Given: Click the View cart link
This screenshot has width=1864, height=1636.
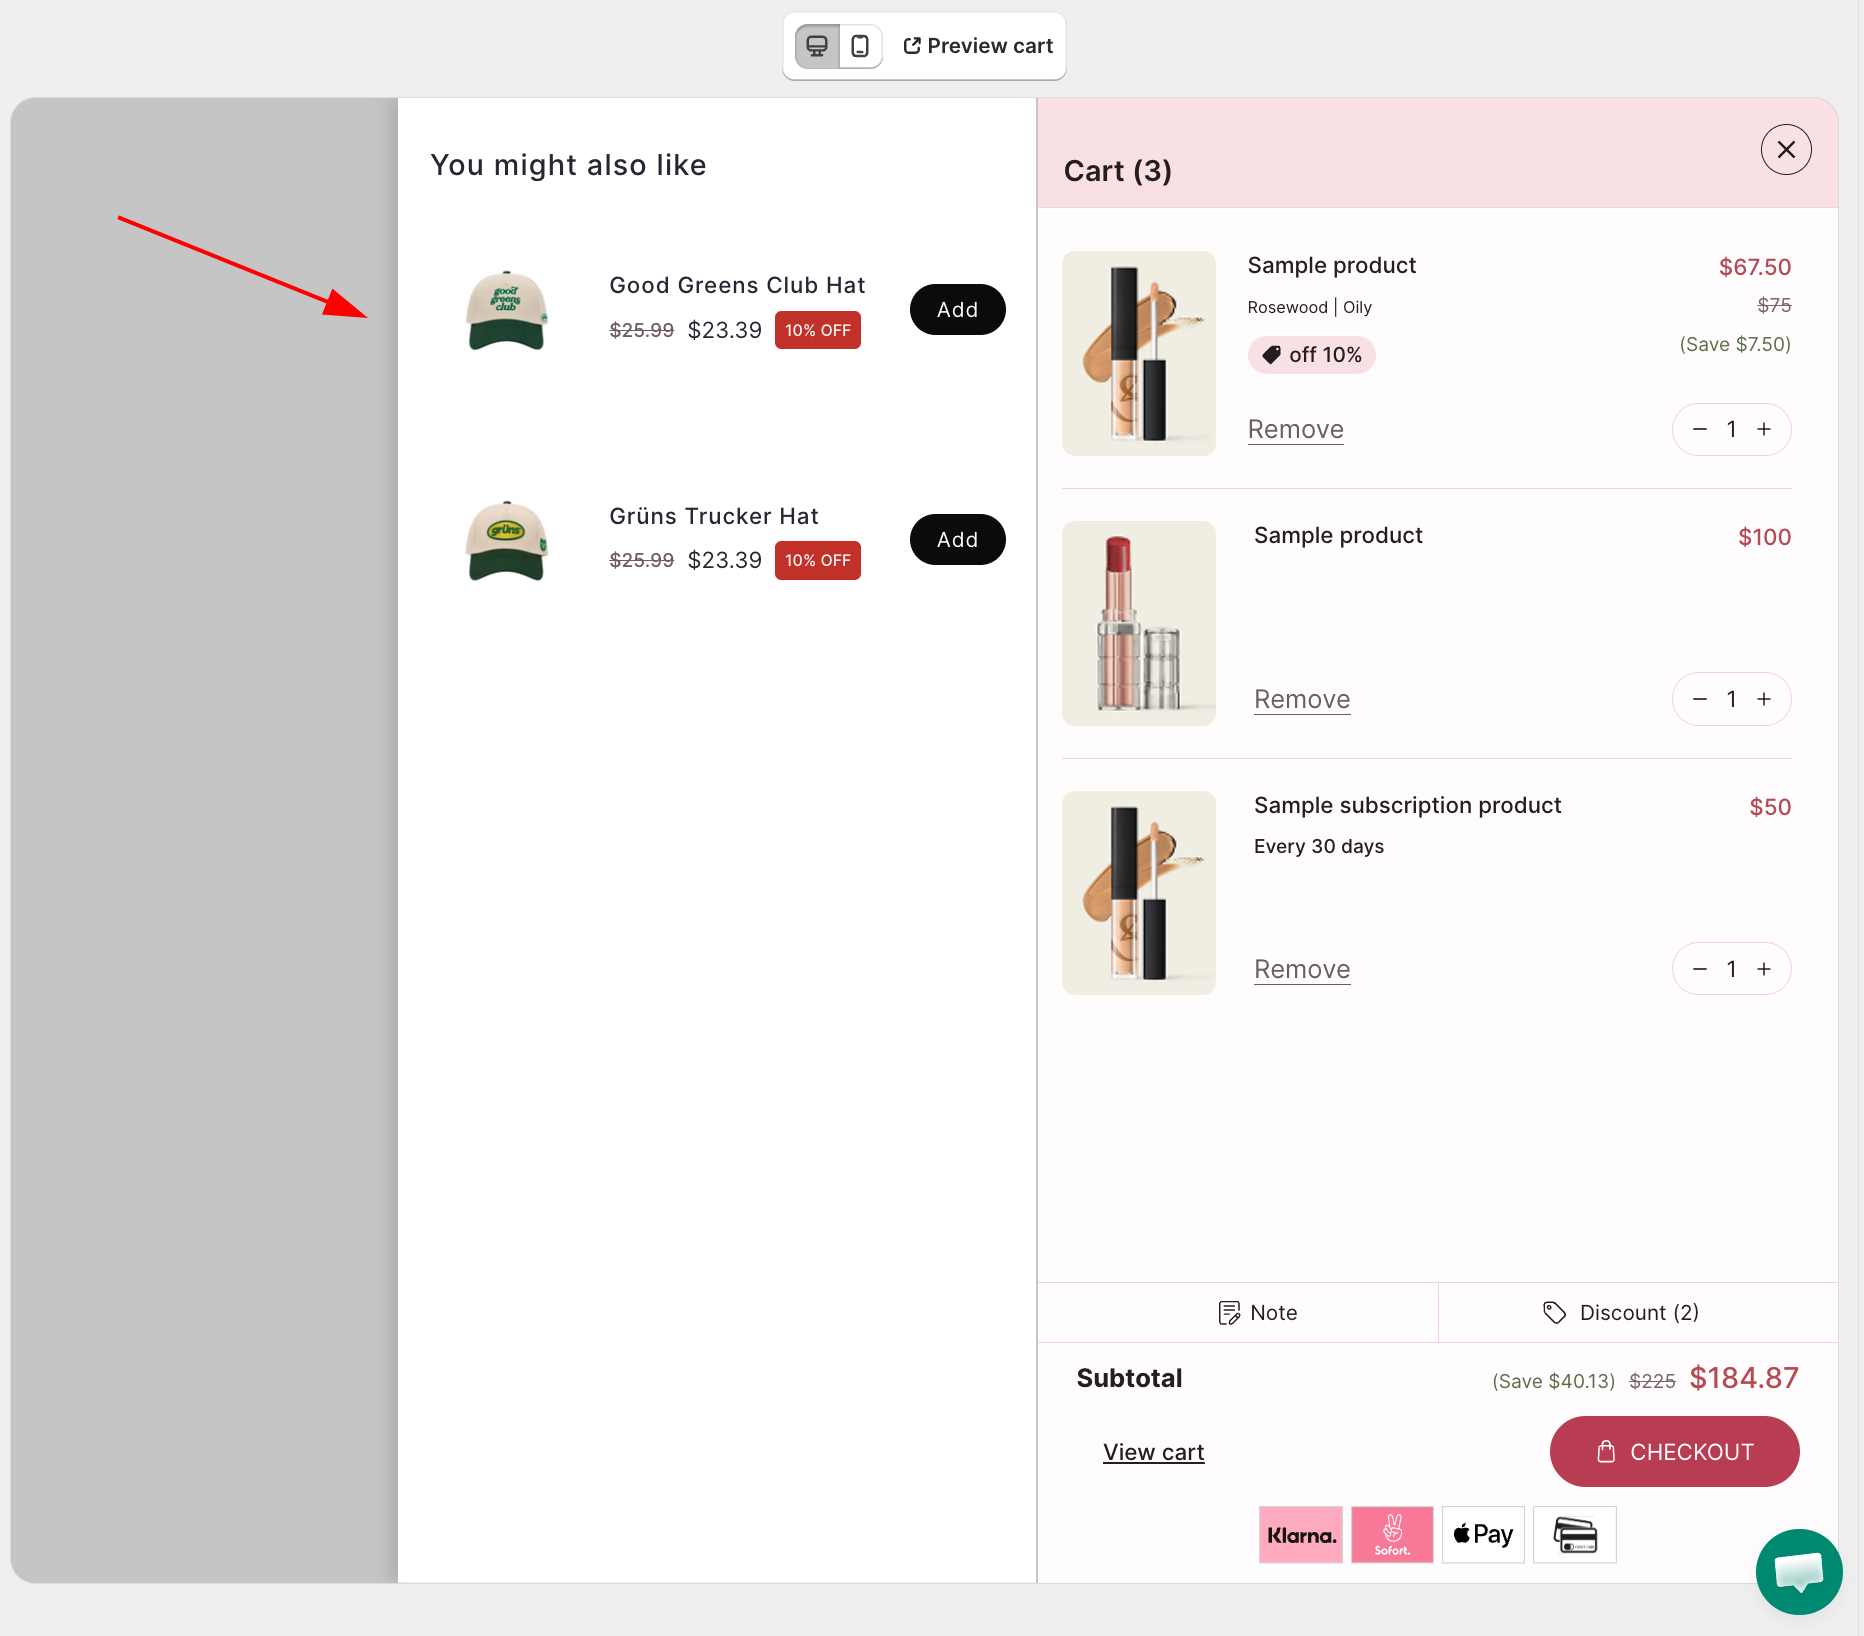Looking at the screenshot, I should (1153, 1452).
